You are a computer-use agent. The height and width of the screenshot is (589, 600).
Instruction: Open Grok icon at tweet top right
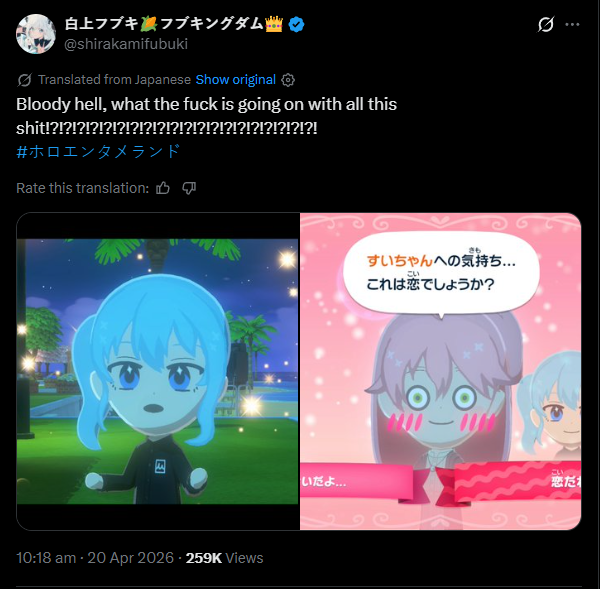point(546,24)
